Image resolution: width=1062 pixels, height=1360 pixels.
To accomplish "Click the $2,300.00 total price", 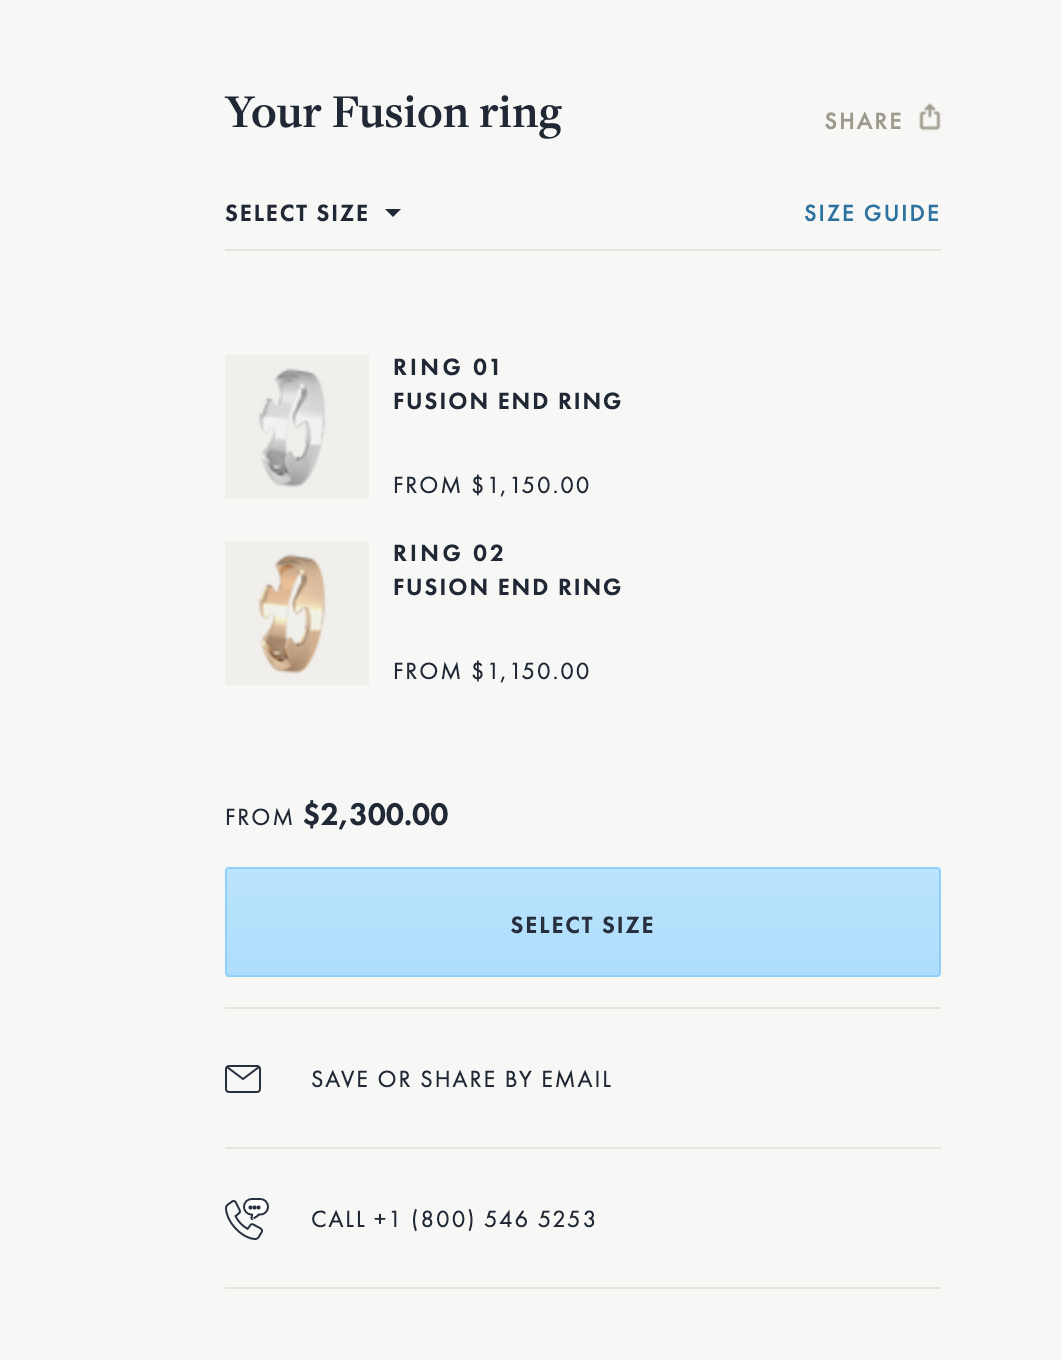I will pyautogui.click(x=376, y=815).
